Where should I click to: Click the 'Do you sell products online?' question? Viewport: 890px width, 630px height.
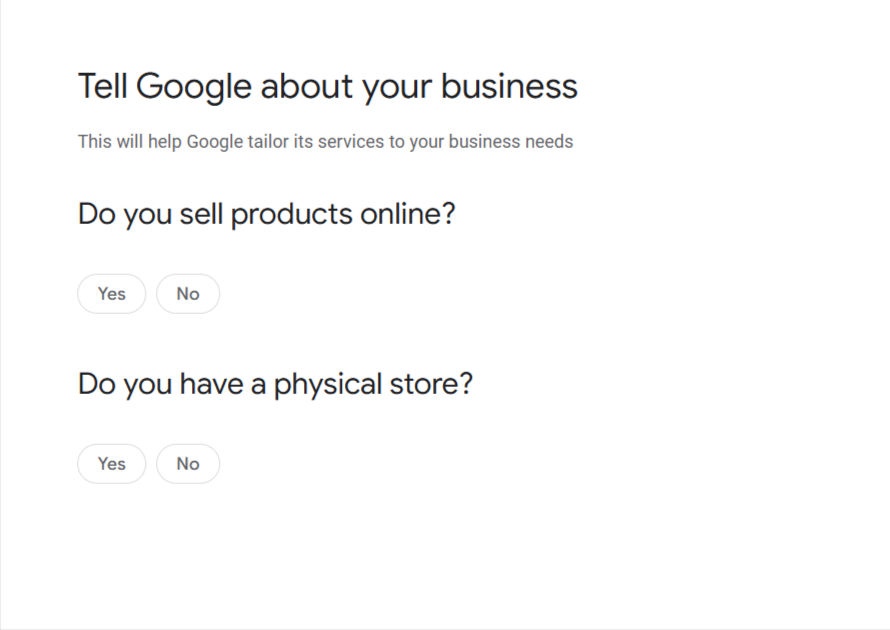267,215
